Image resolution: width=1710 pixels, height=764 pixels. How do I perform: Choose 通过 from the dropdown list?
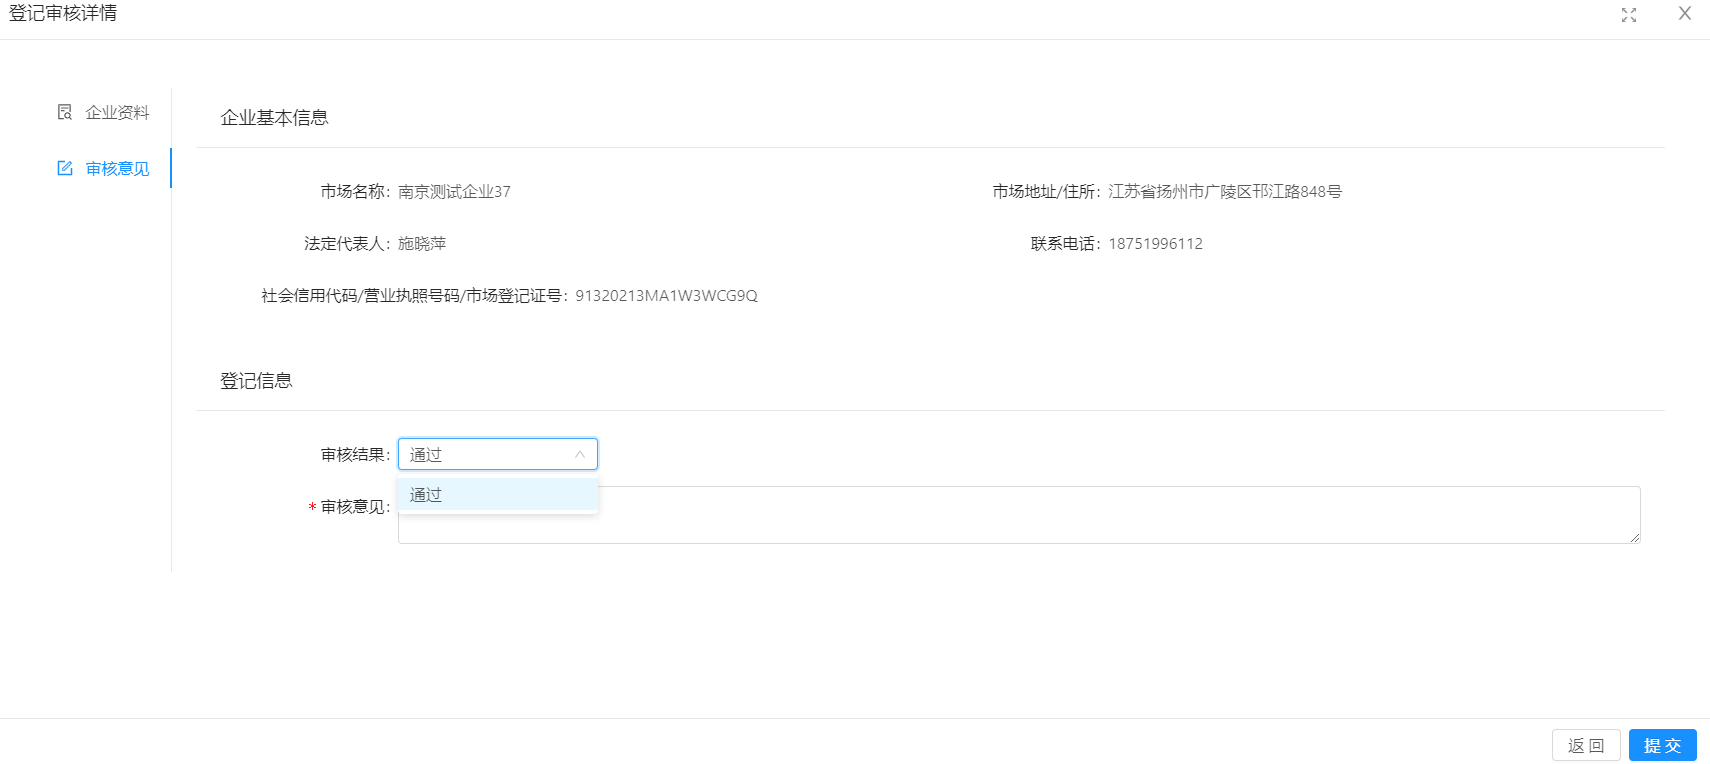(426, 495)
